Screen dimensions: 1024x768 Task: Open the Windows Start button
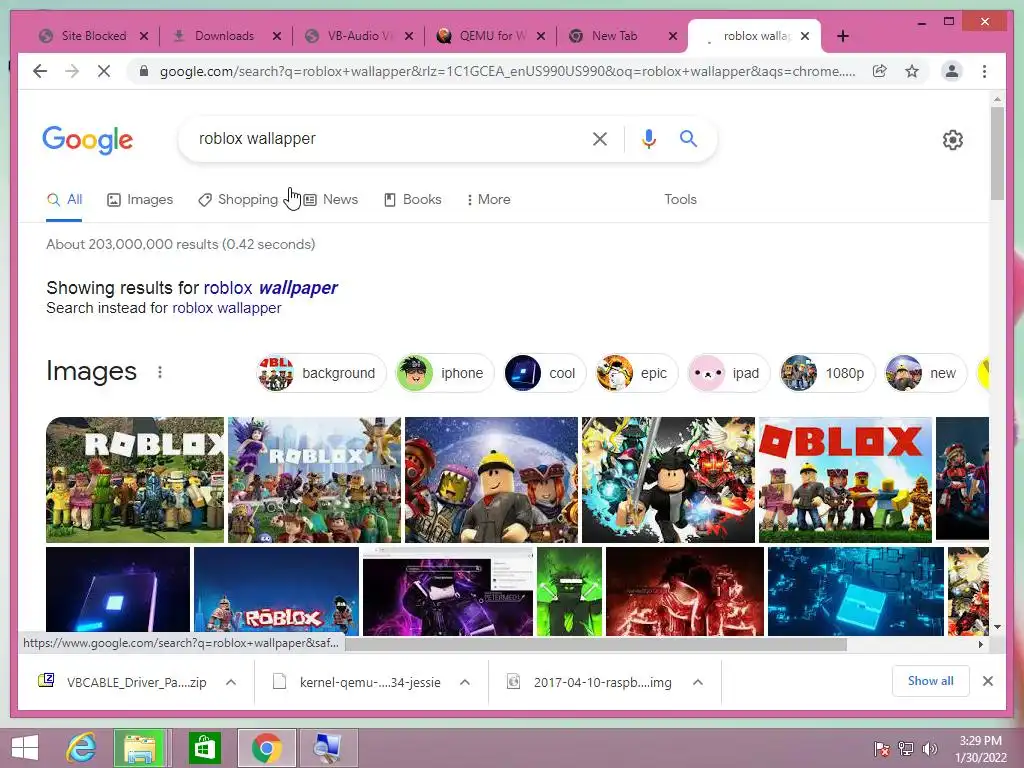(x=25, y=748)
